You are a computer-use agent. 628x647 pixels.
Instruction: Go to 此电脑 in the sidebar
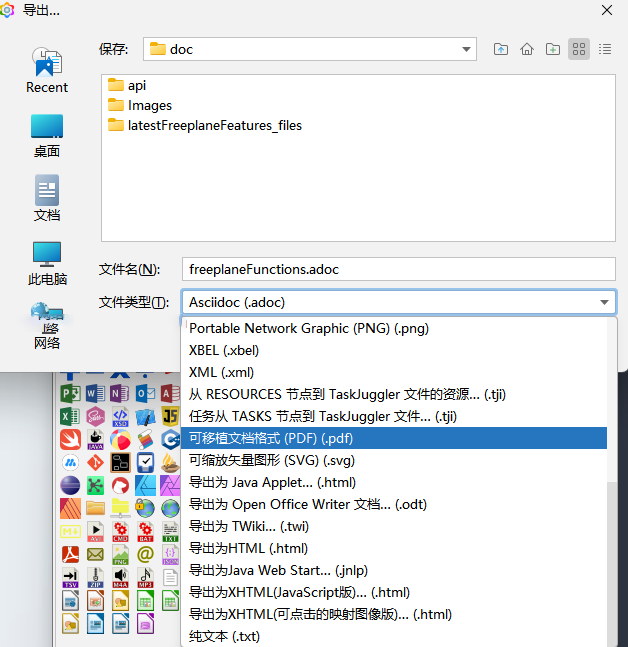click(47, 263)
